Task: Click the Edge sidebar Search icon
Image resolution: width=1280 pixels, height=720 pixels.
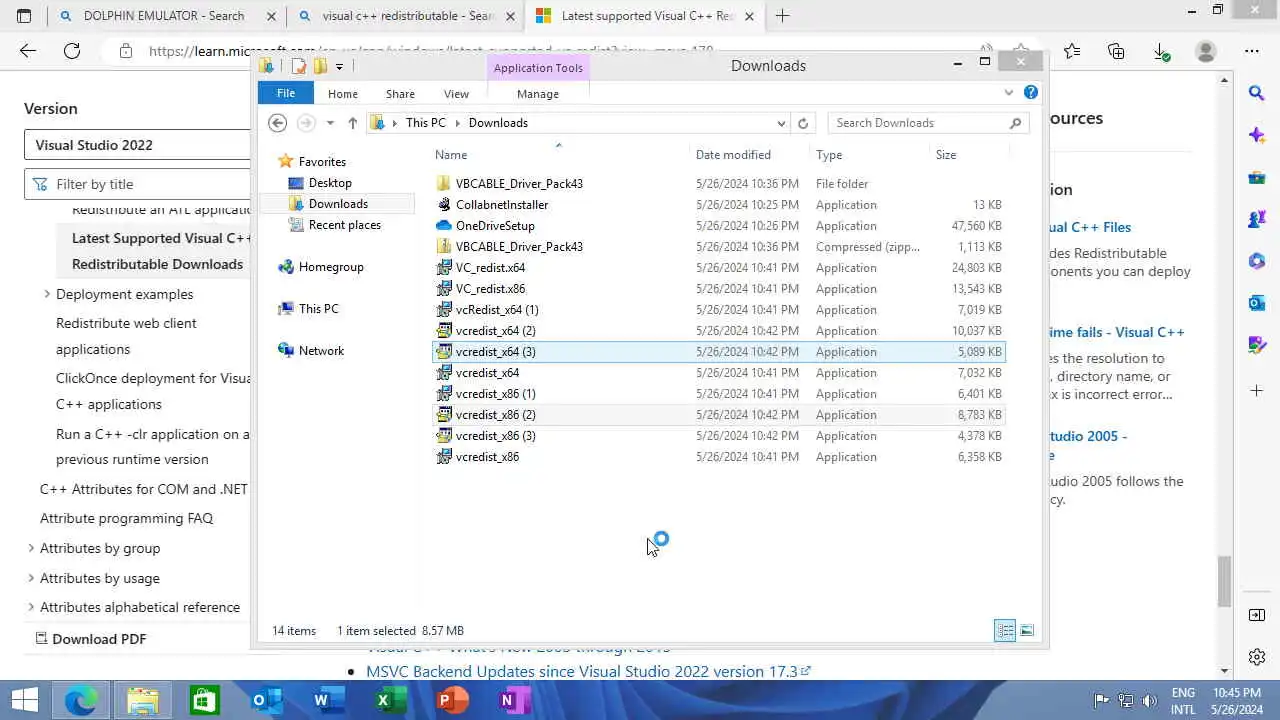Action: (x=1257, y=93)
